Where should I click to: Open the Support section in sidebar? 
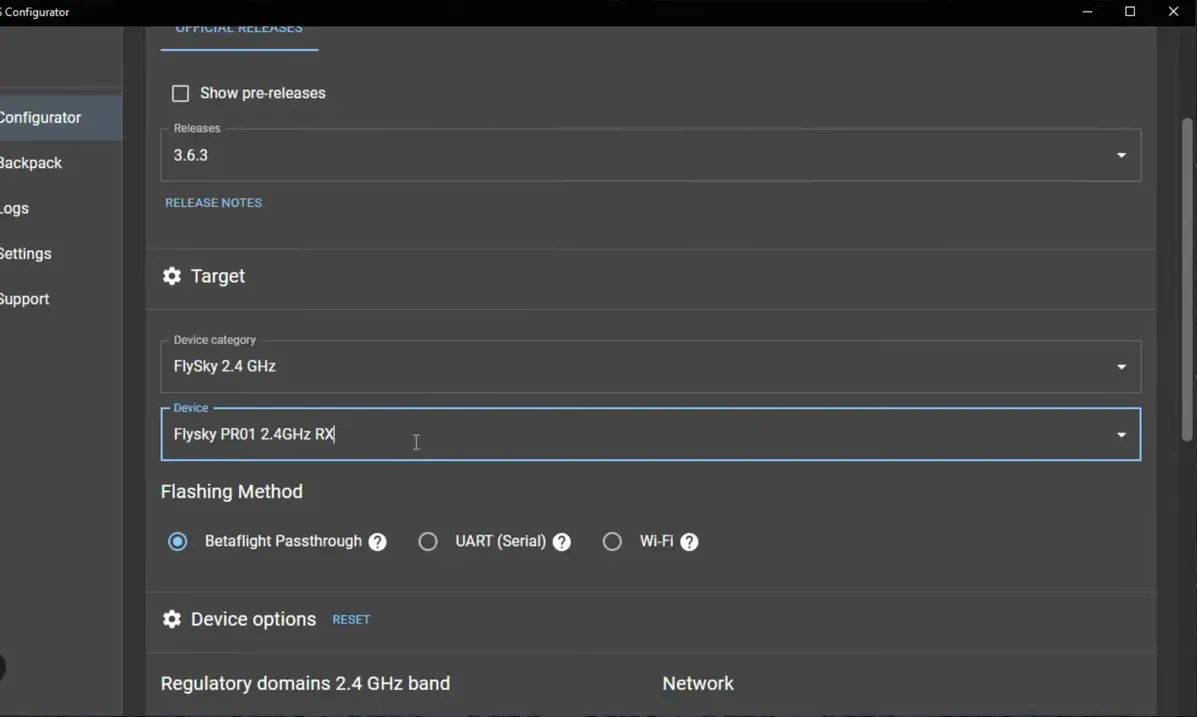(24, 298)
